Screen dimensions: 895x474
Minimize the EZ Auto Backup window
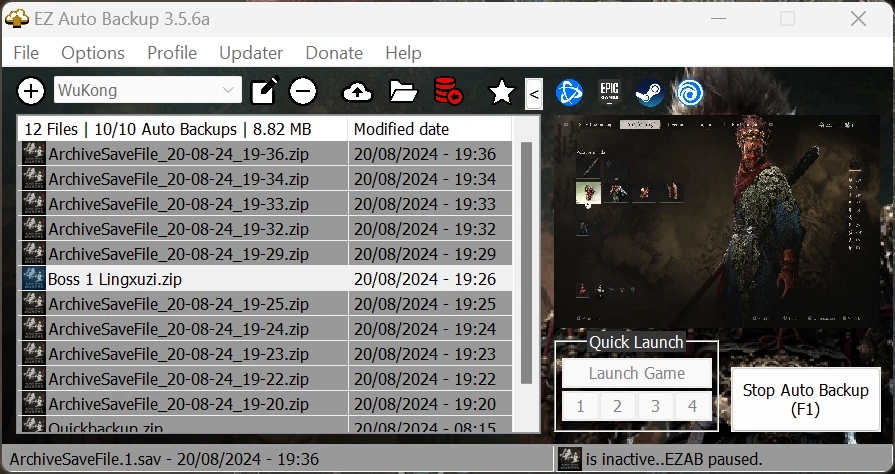coord(719,19)
